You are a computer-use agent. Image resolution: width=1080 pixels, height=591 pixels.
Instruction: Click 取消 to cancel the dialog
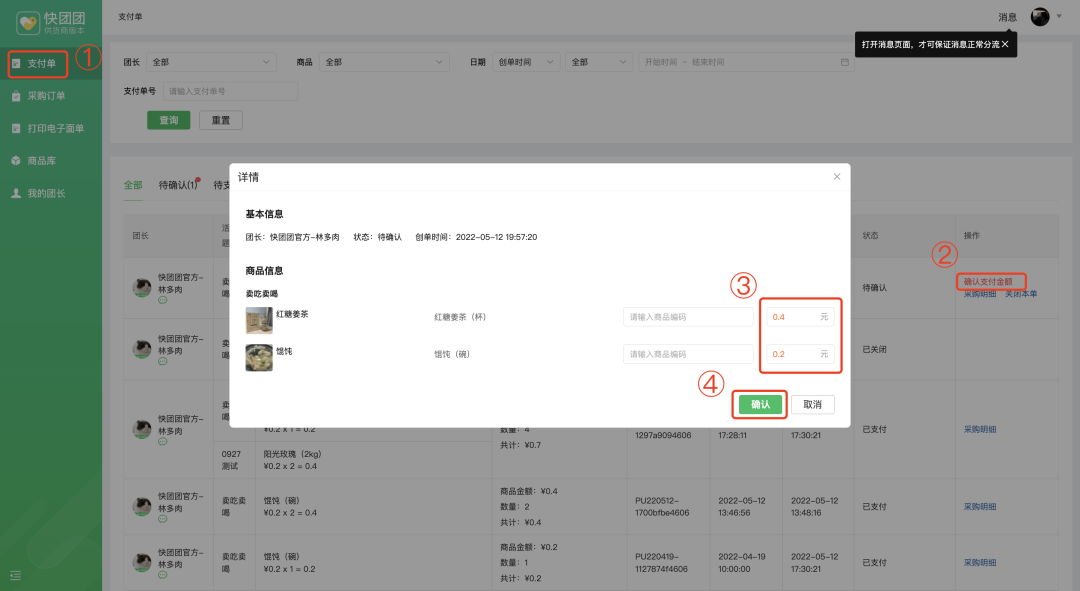(812, 404)
